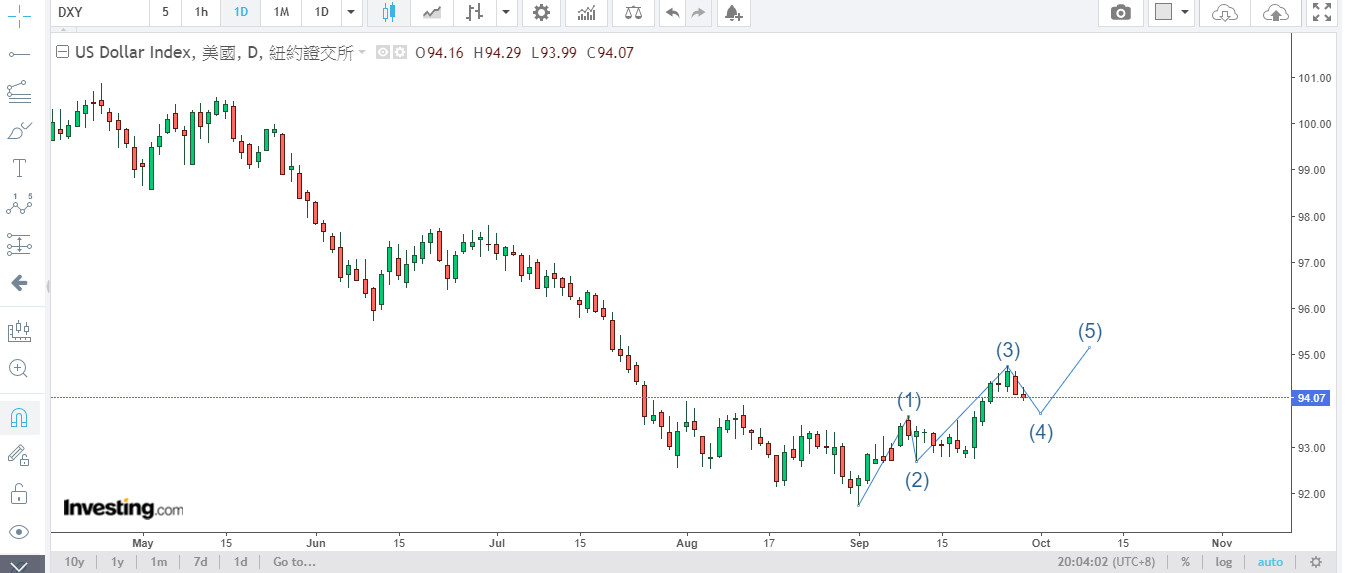Open the interval list dropdown arrow
The height and width of the screenshot is (573, 1359).
click(x=350, y=12)
